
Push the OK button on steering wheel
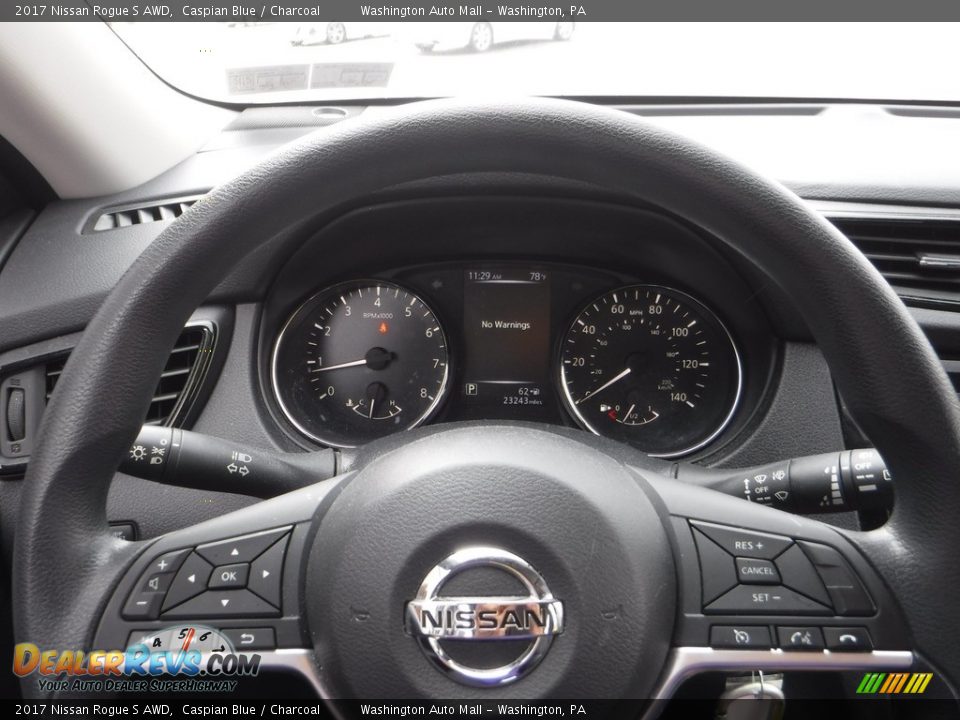[x=228, y=576]
